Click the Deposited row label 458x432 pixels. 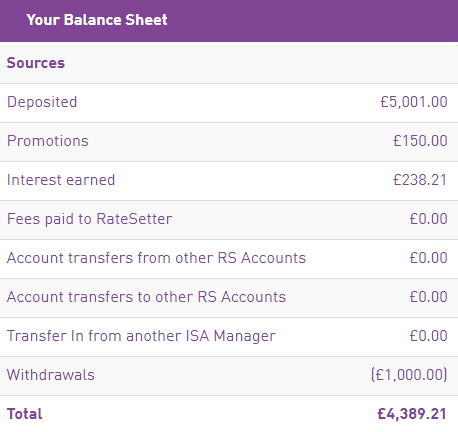point(42,102)
